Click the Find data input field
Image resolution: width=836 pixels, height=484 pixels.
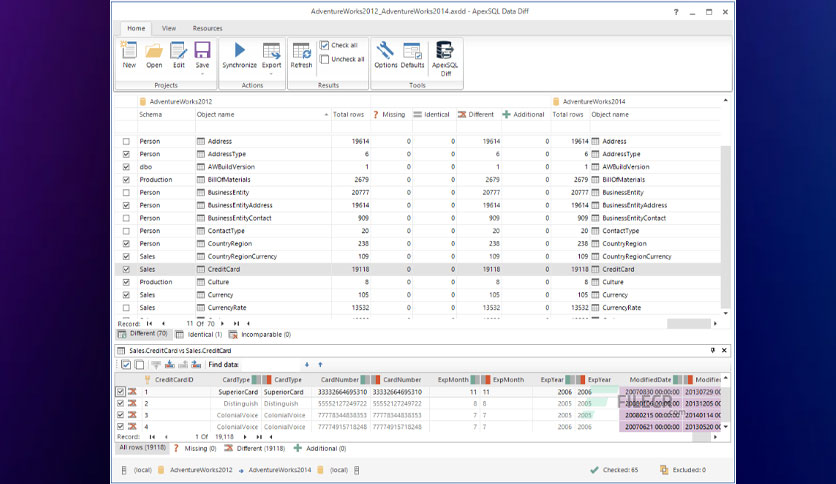[x=269, y=365]
